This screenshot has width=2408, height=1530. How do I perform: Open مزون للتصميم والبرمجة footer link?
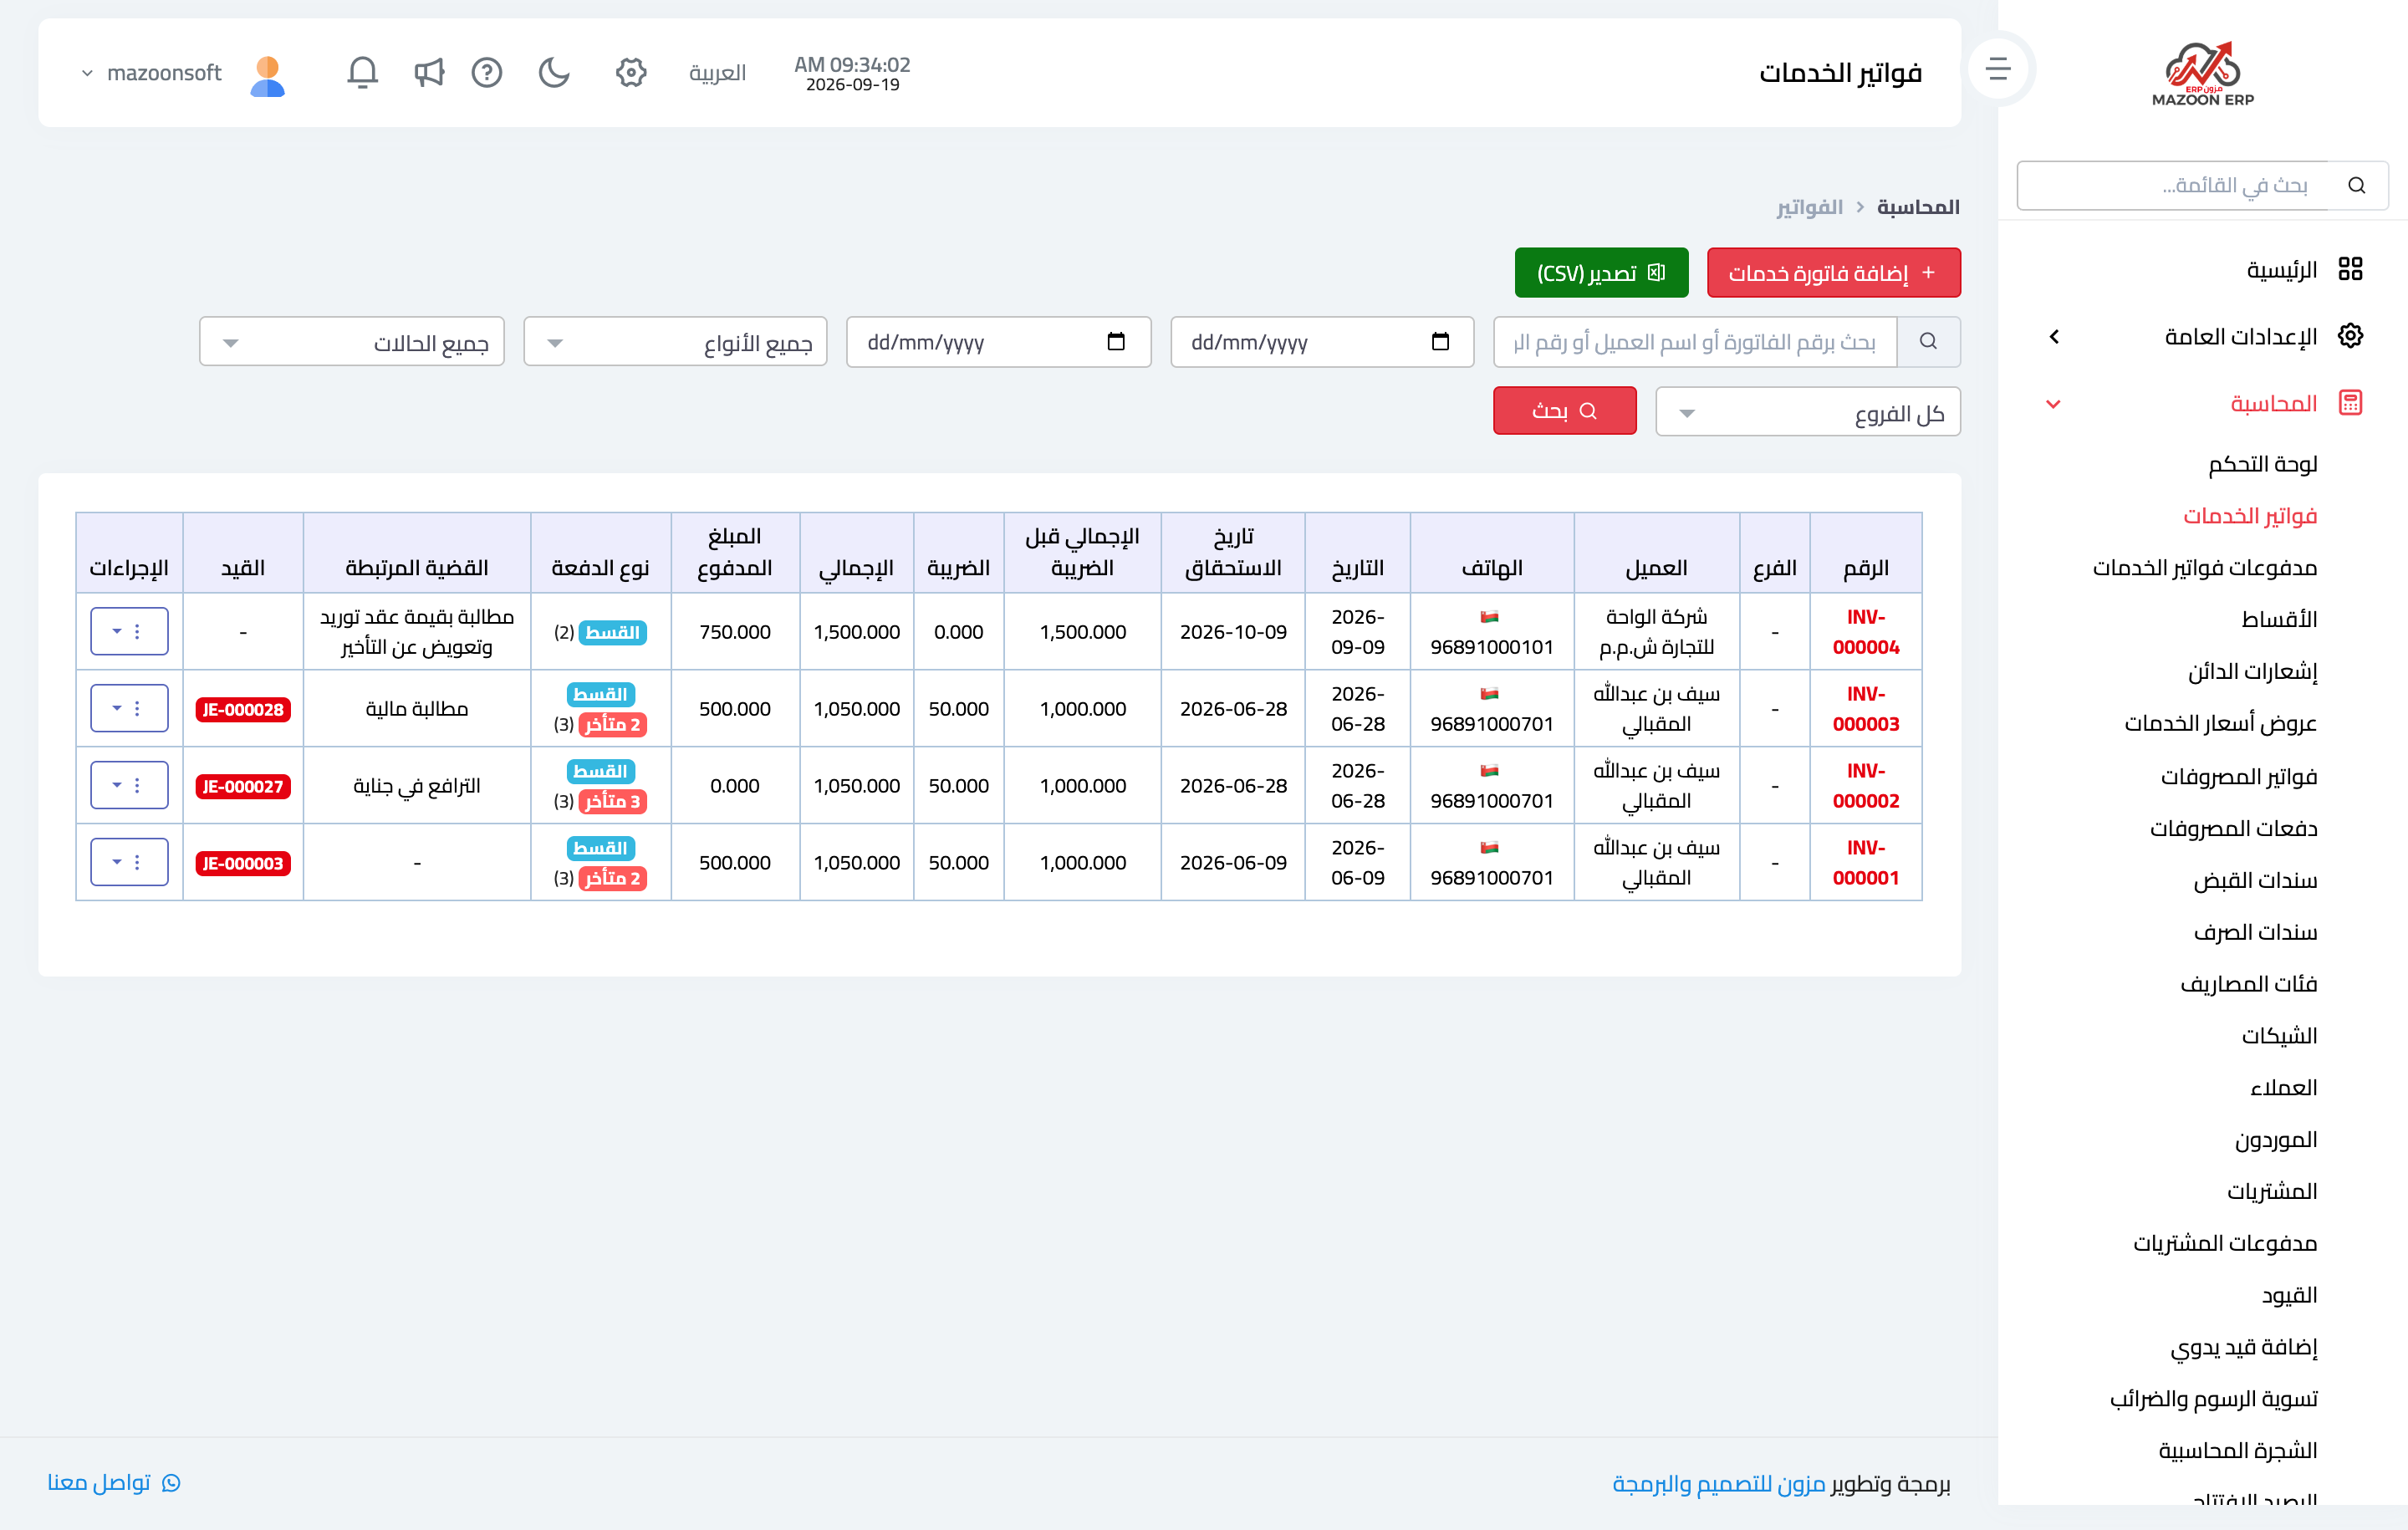[x=1719, y=1484]
